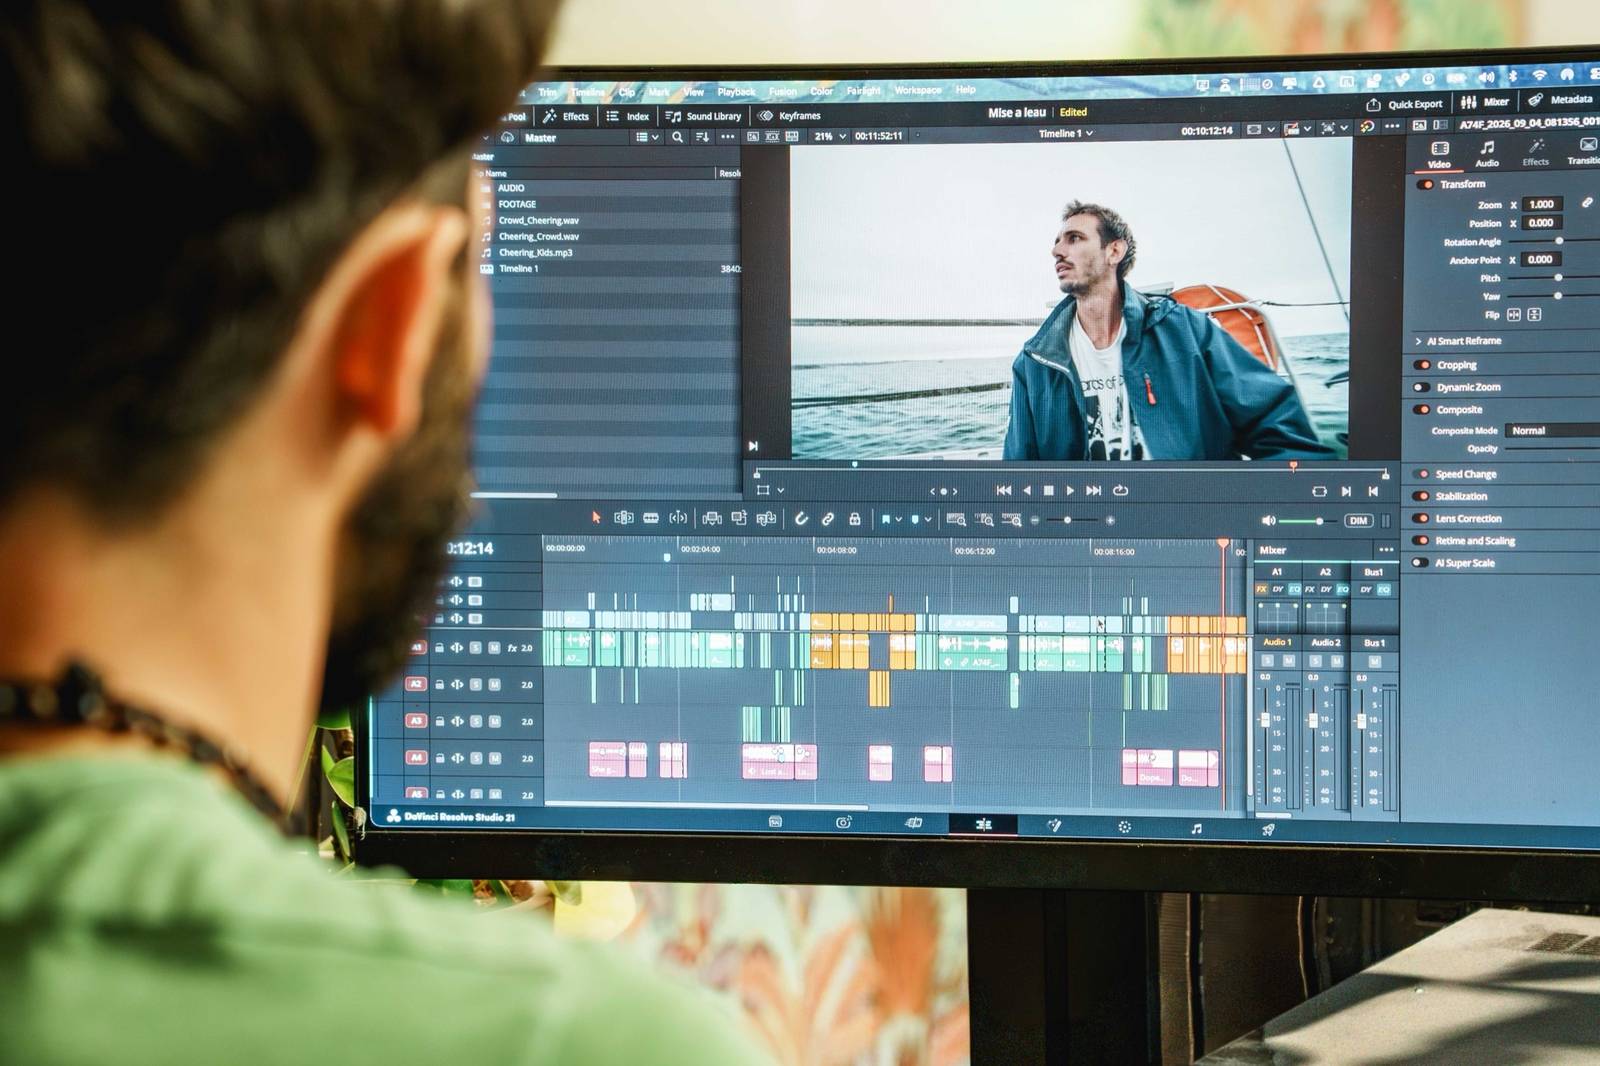Screen dimensions: 1600x1066
Task: Open the Flag color dropdown arrow
Action: click(898, 519)
